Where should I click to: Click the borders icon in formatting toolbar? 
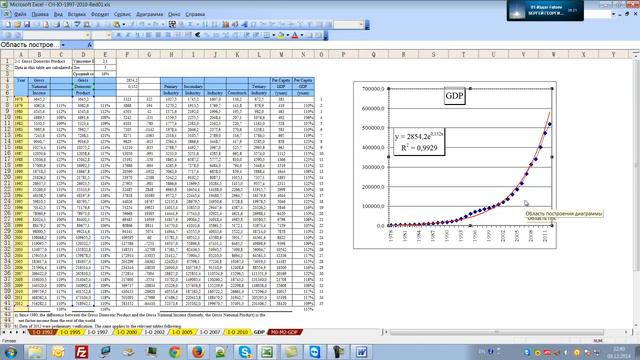coord(267,36)
